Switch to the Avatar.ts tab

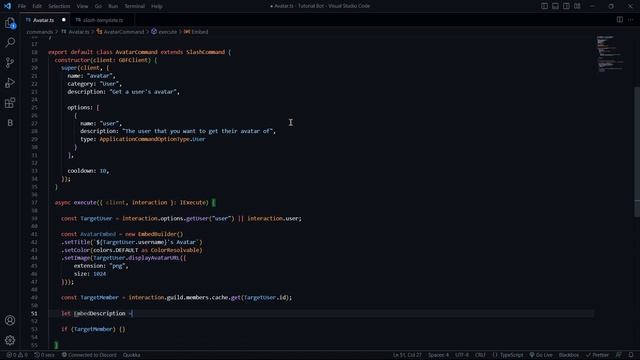click(43, 20)
